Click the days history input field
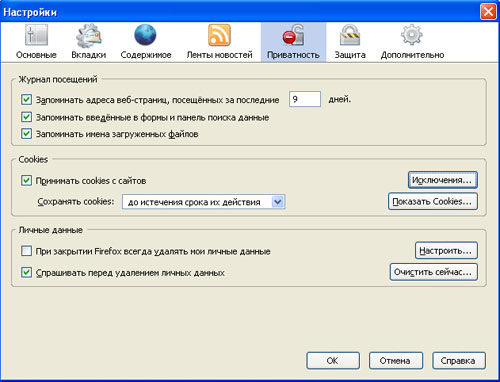Screen dimensions: 500x382 tap(305, 99)
